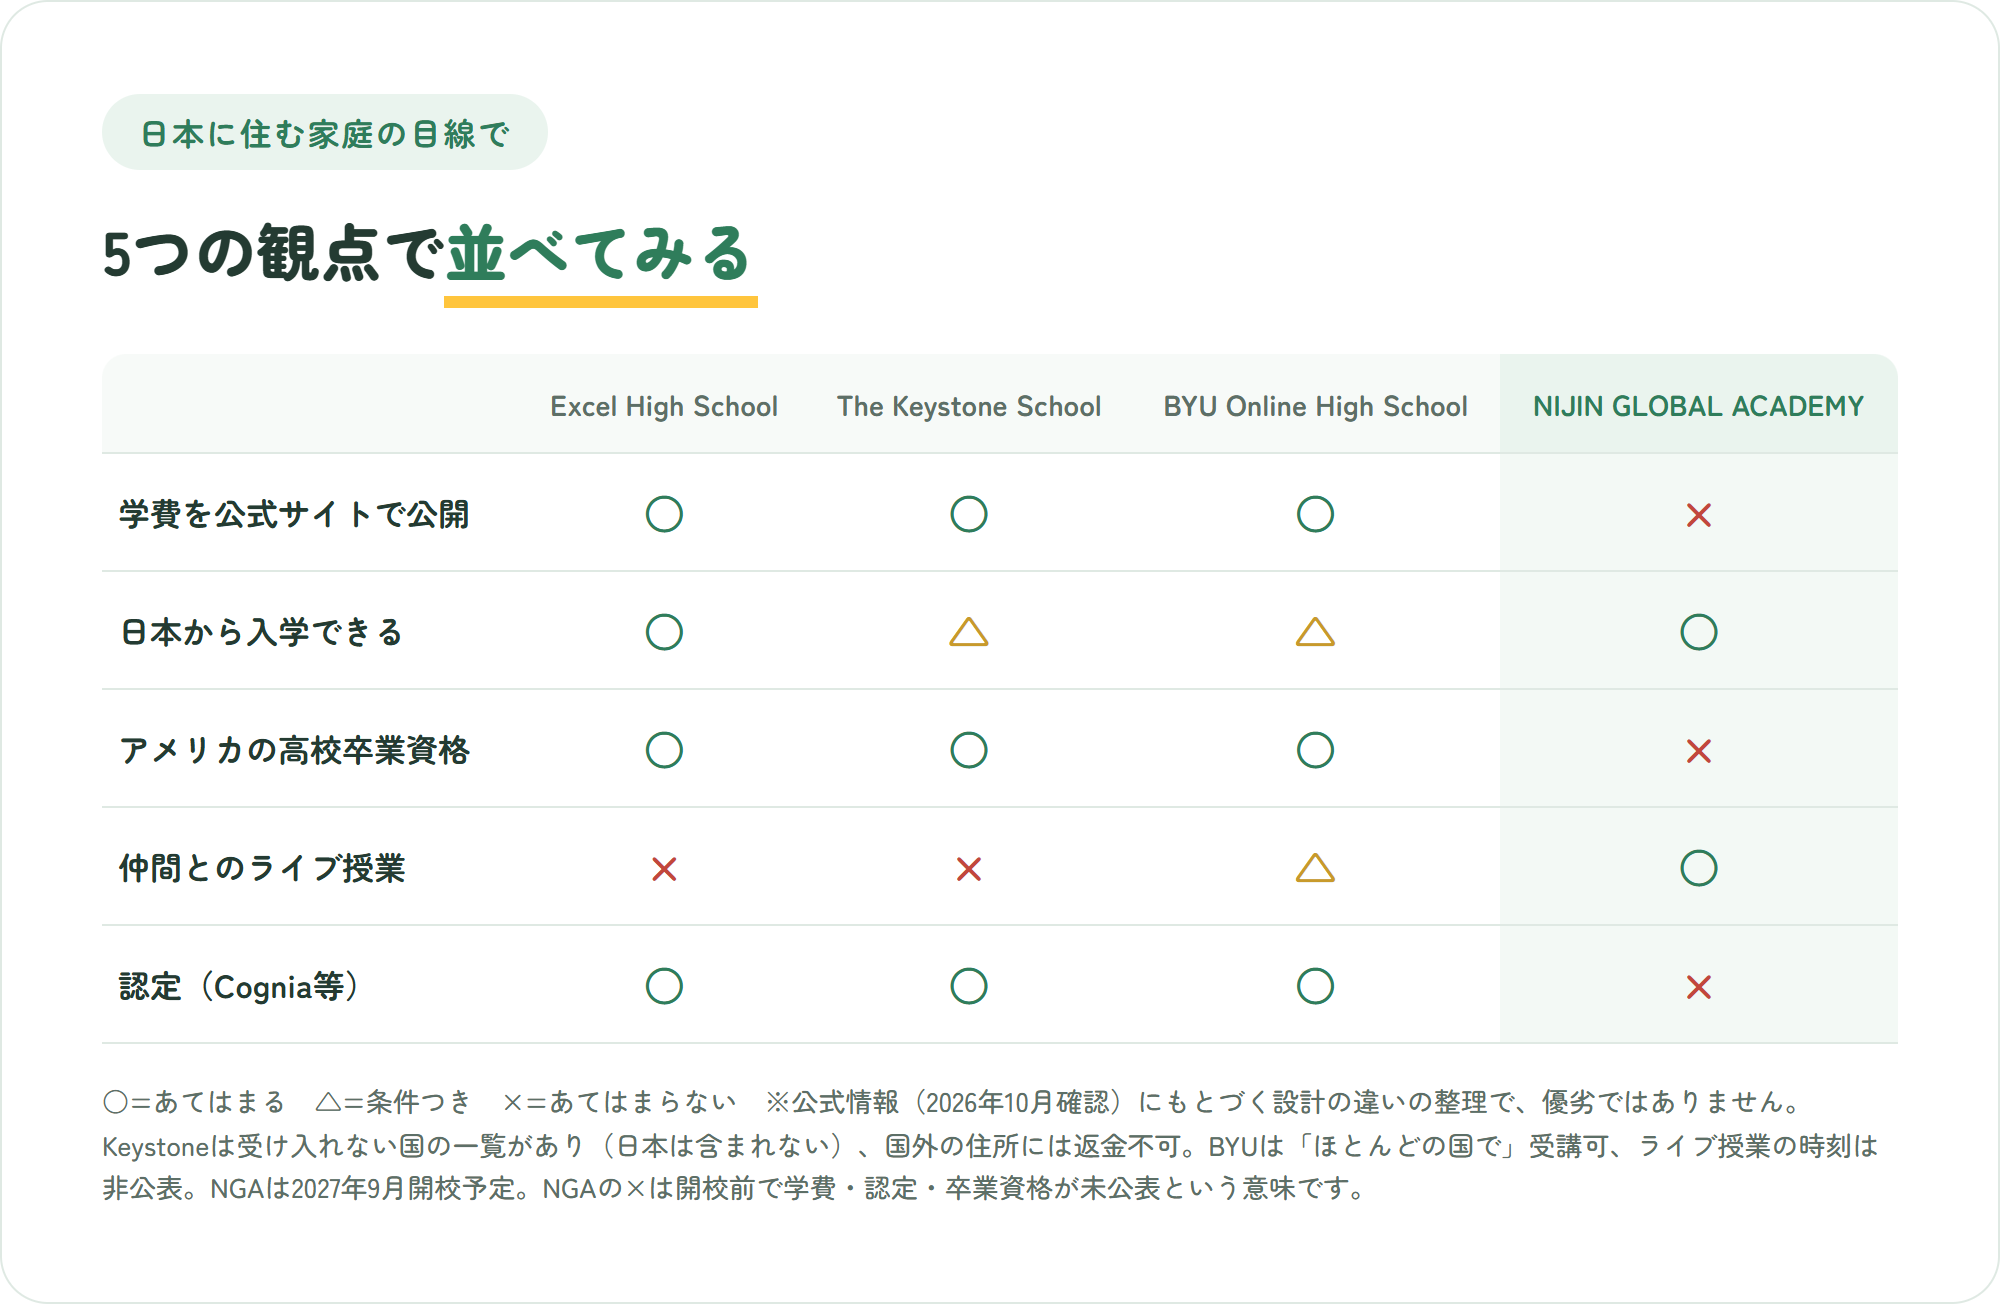The height and width of the screenshot is (1304, 2000).
Task: Click Keystone School circle in 認定（Cognia等） row
Action: (x=969, y=986)
